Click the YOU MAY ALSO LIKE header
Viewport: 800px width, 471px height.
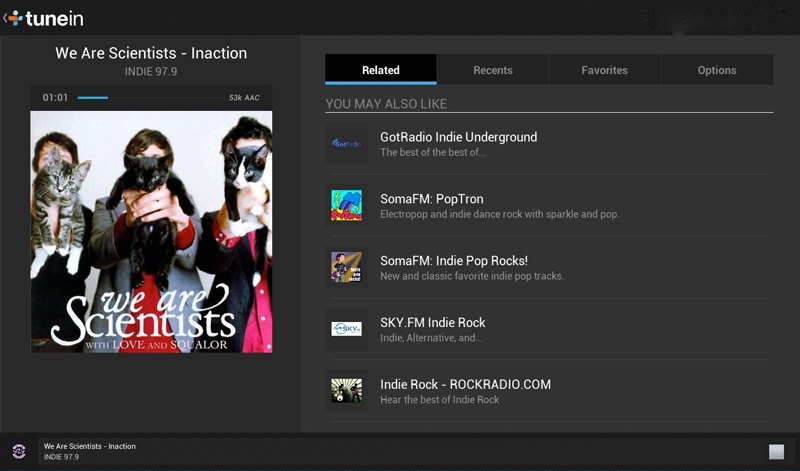[386, 104]
